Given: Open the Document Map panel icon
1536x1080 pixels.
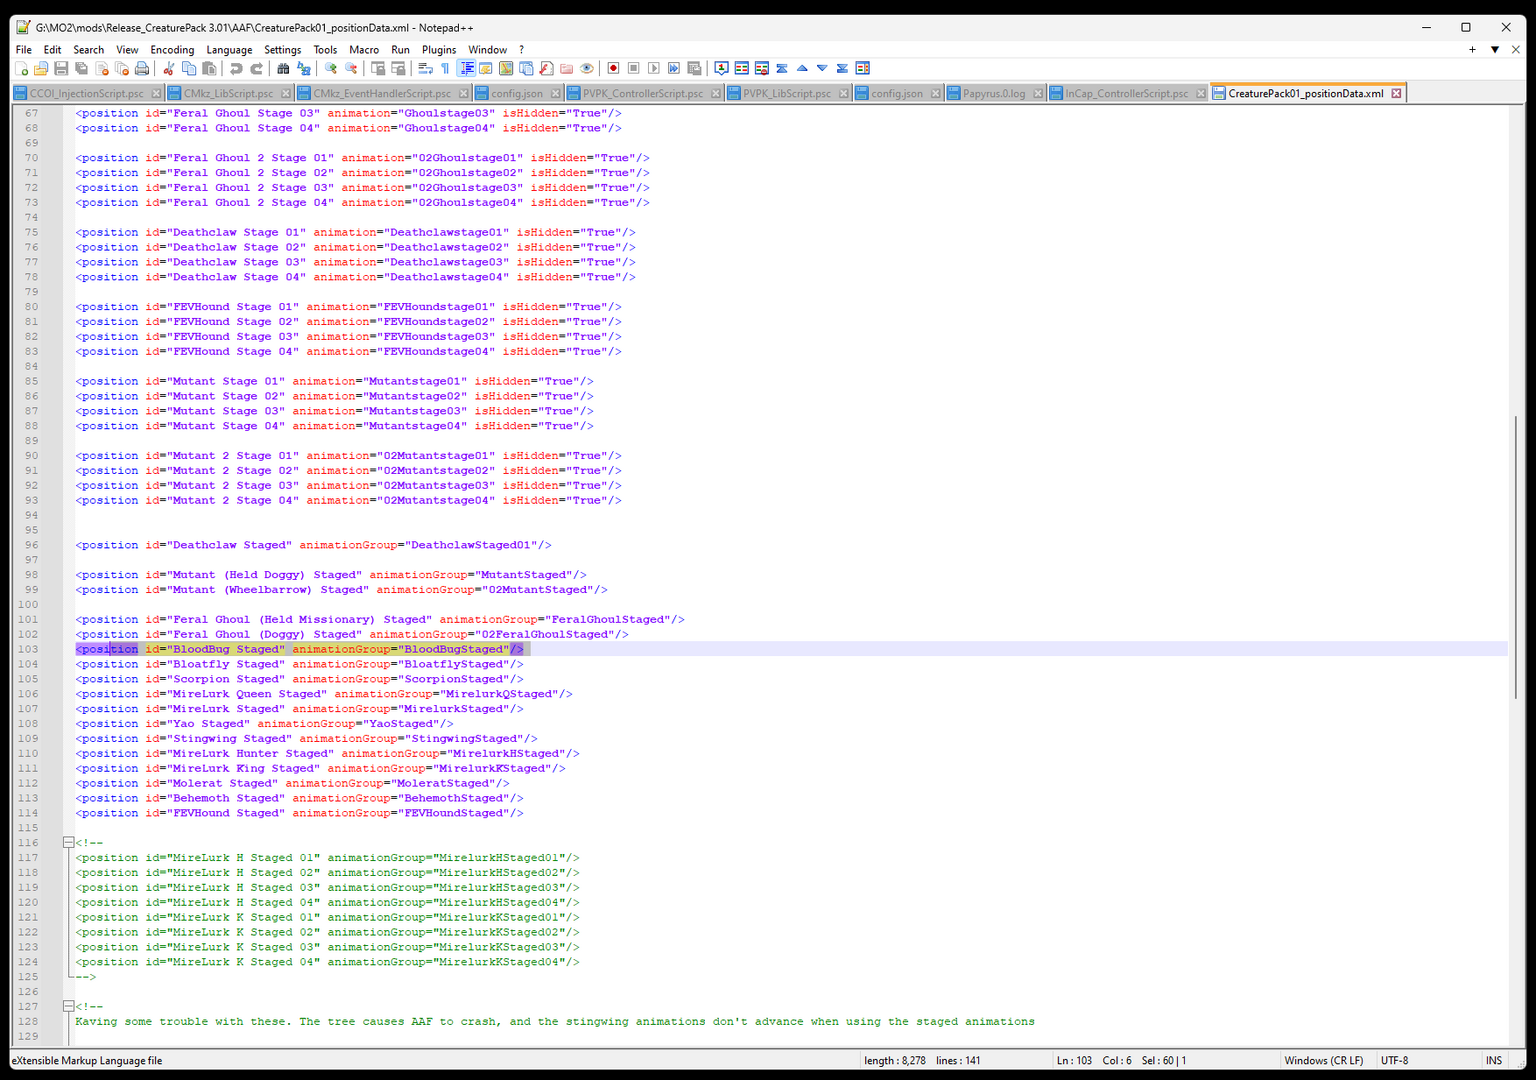Looking at the screenshot, I should click(506, 69).
